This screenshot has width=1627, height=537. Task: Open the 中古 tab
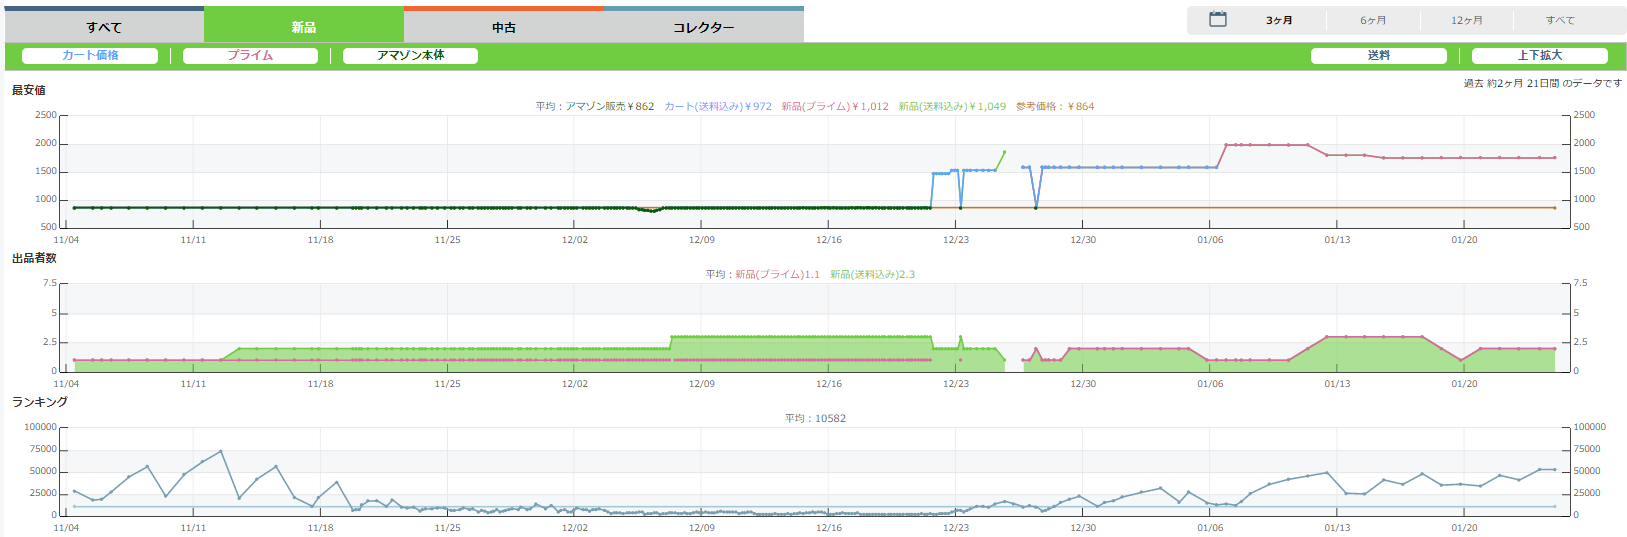(x=504, y=27)
